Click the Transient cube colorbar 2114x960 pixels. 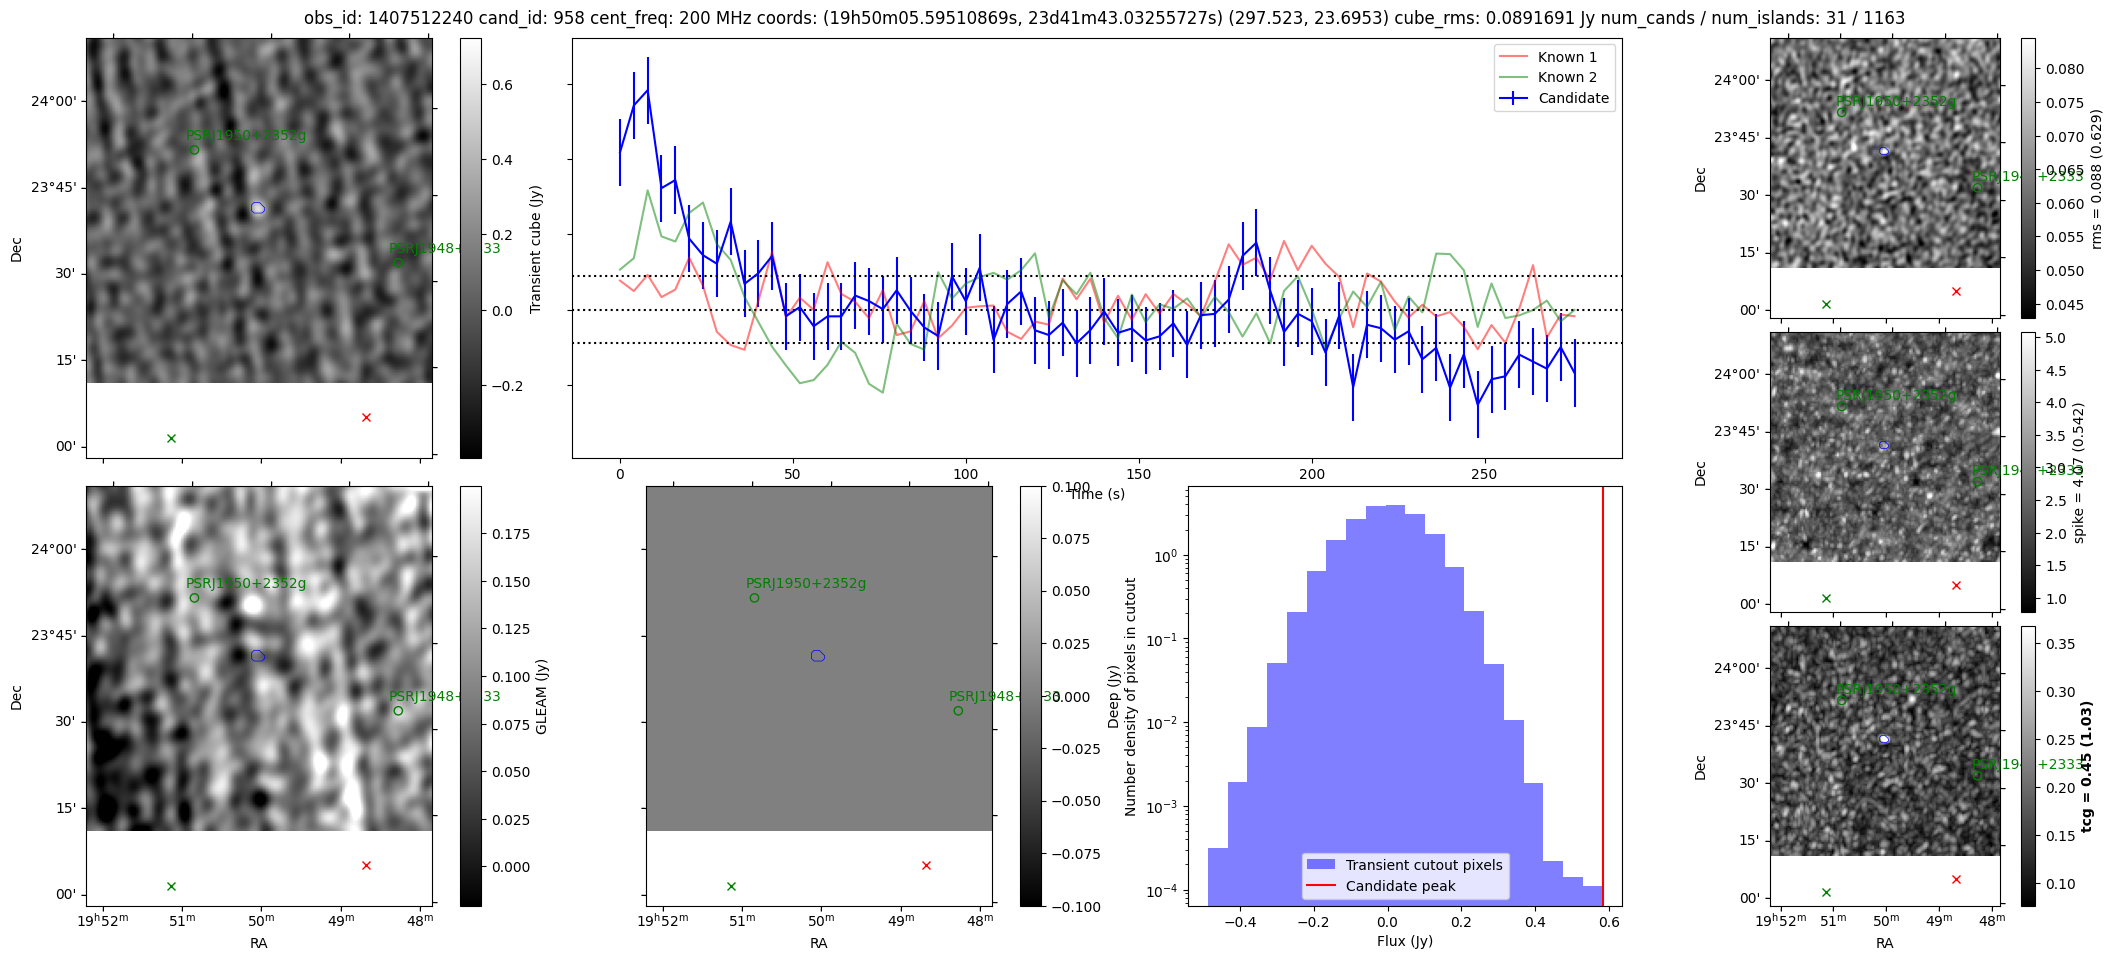470,248
